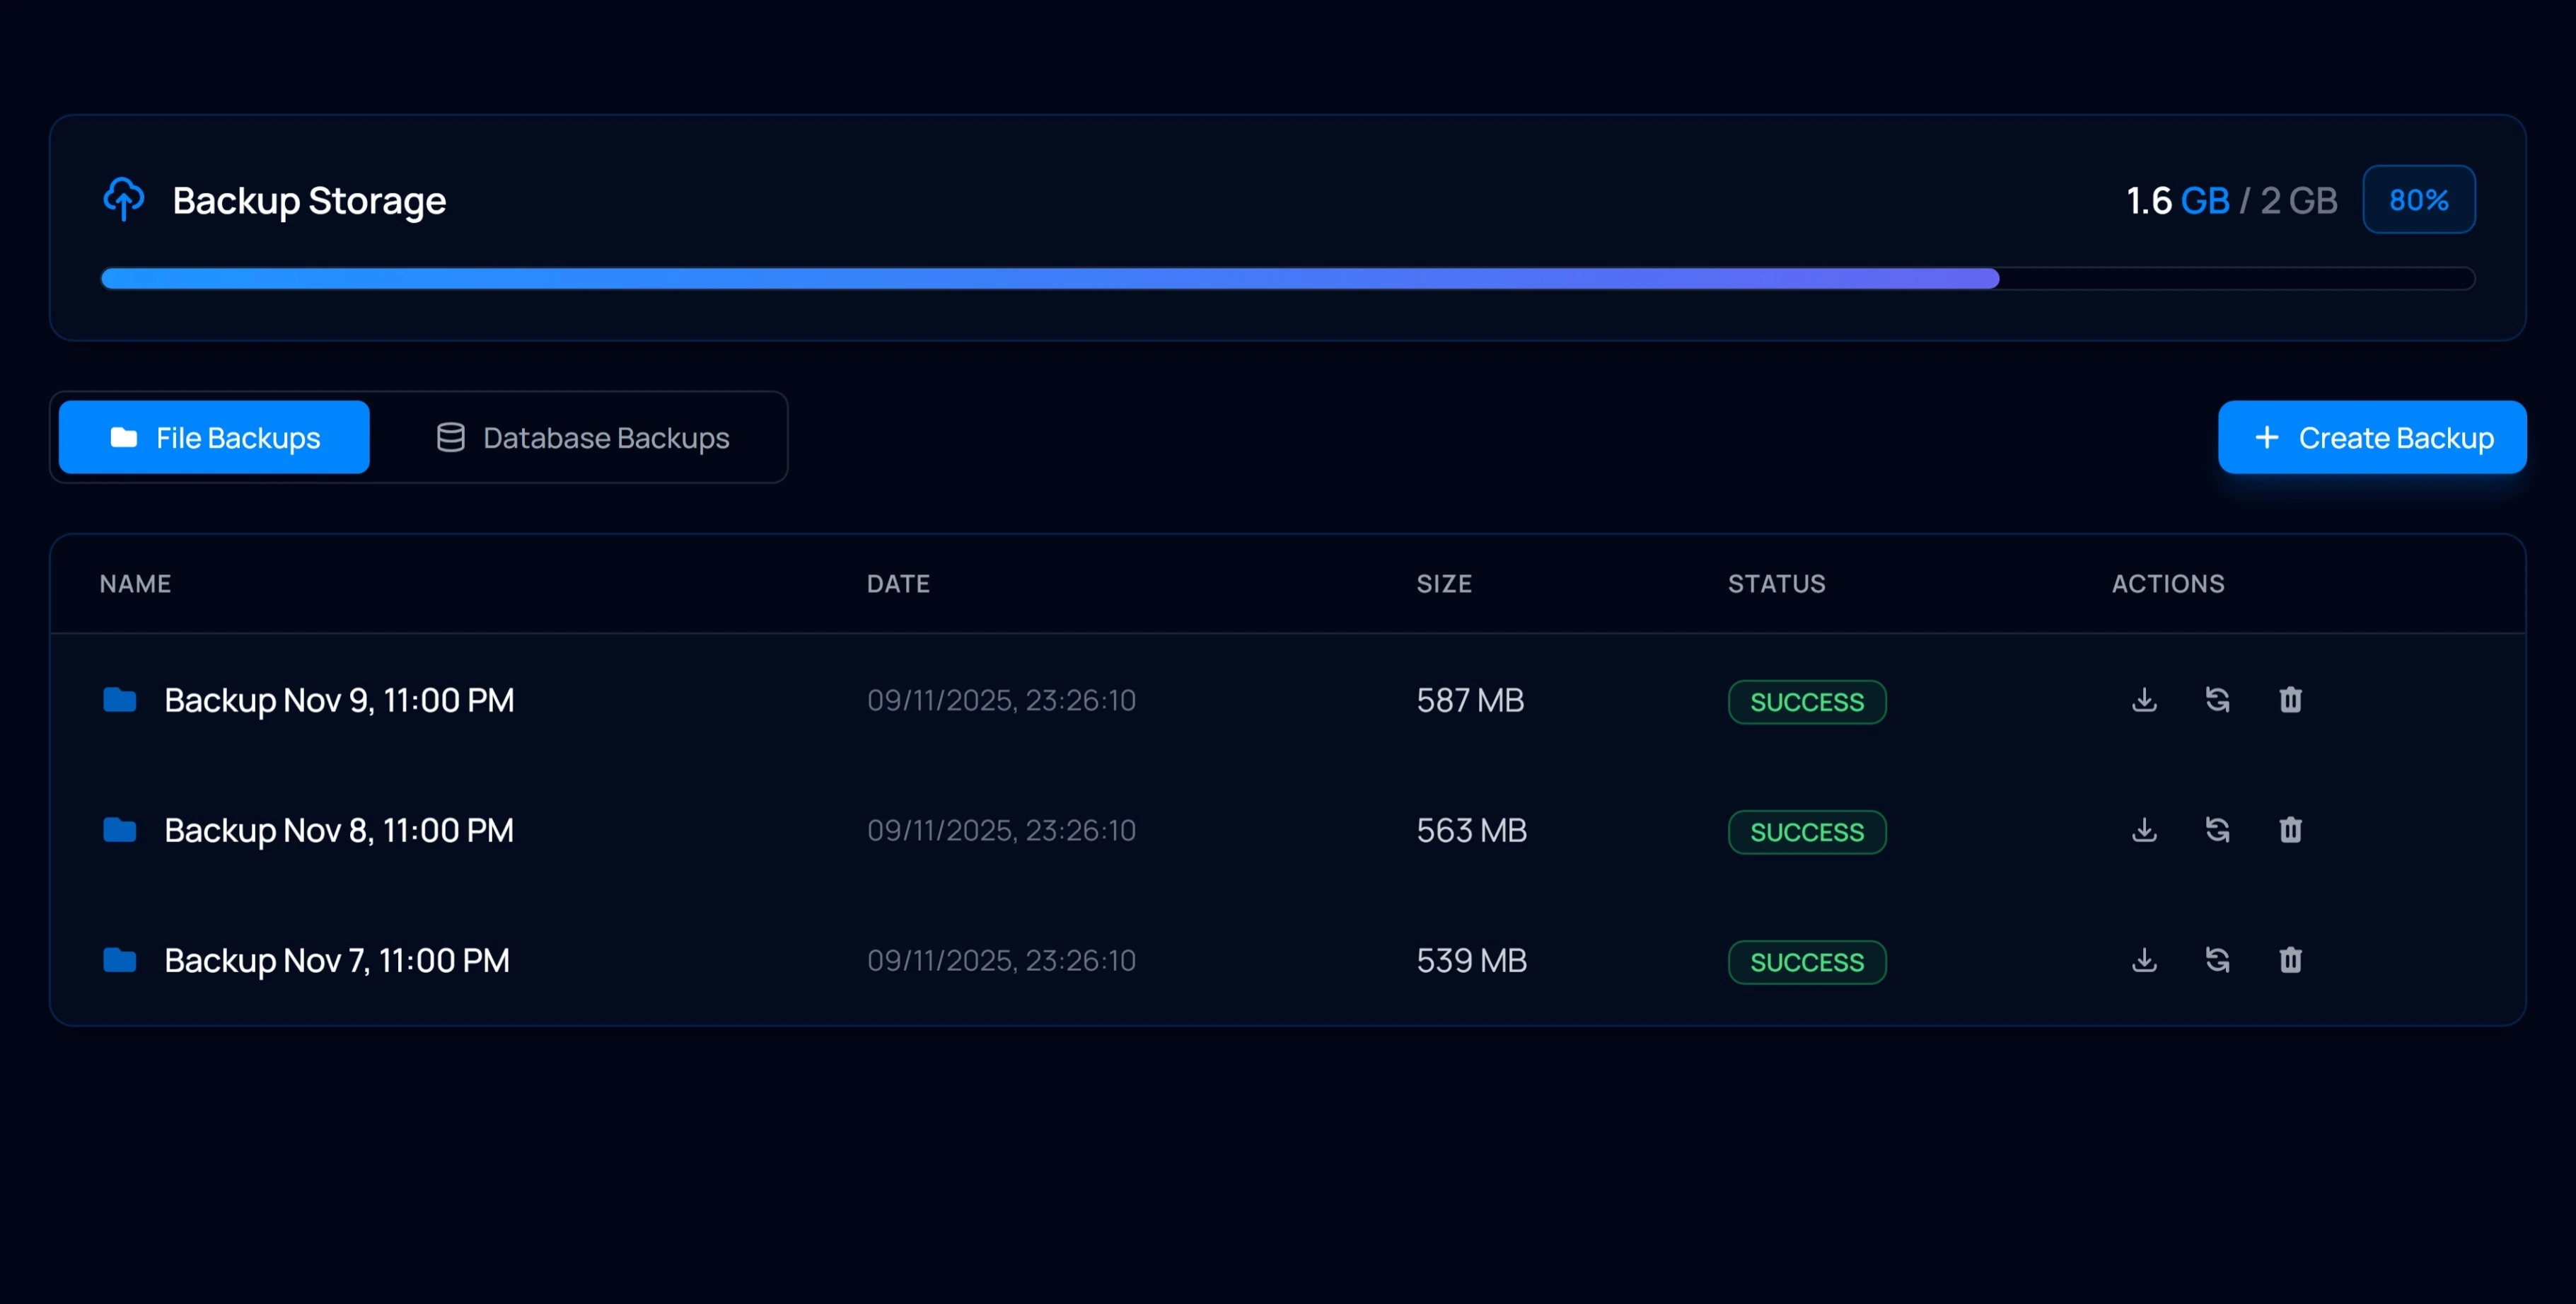Click the 80% usage badge
Screen dimensions: 2576x1304
tap(2419, 199)
